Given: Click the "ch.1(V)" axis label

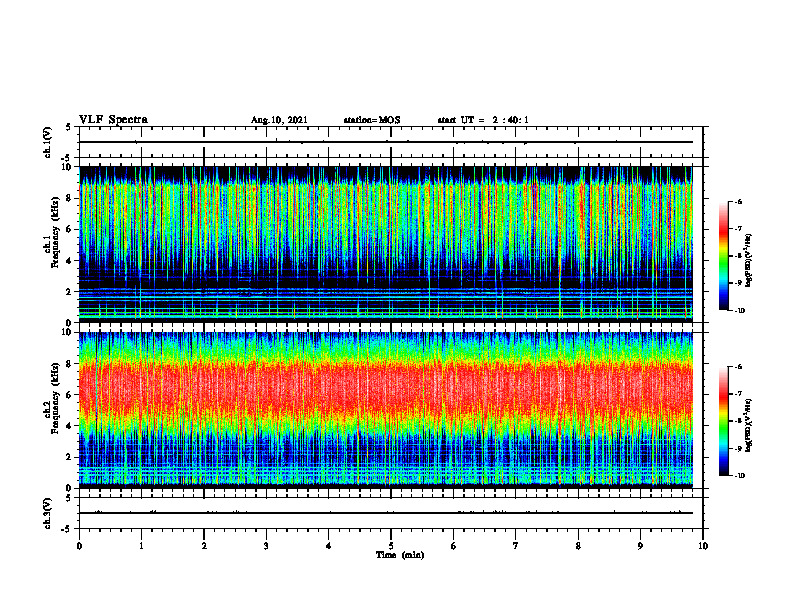Looking at the screenshot, I should [x=47, y=142].
